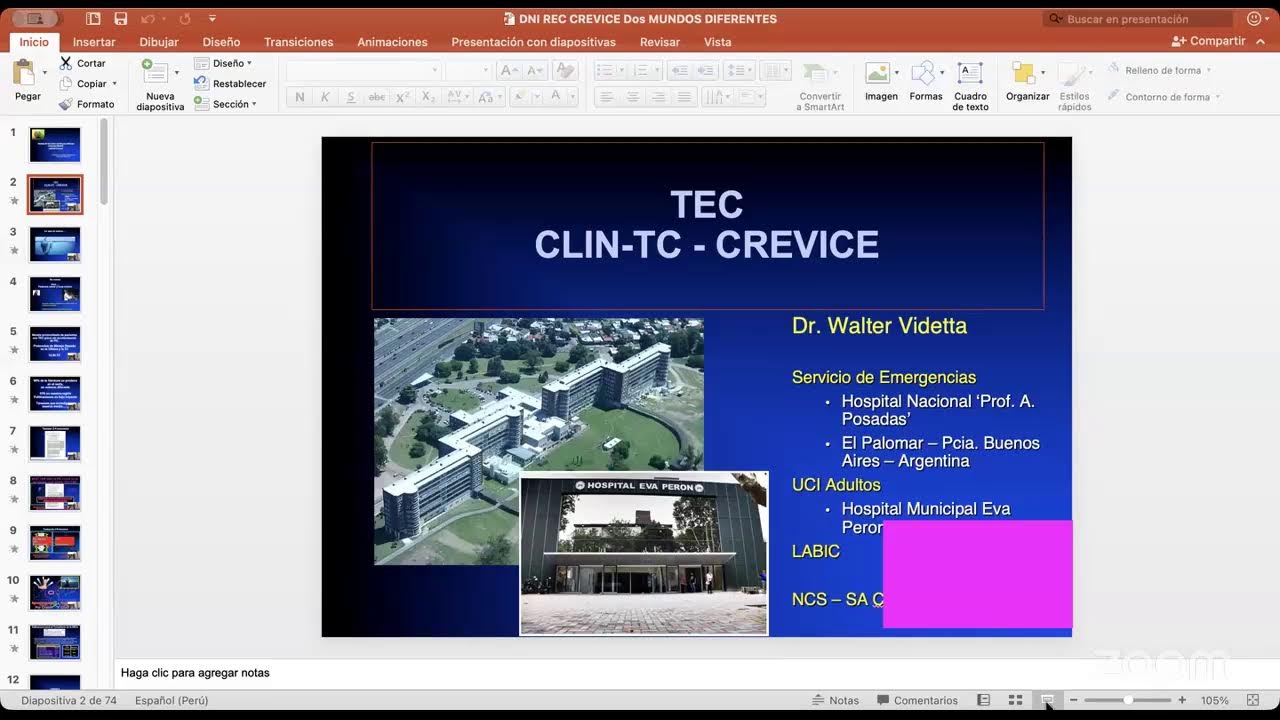The width and height of the screenshot is (1280, 720).
Task: Apply italic with the K button
Action: (x=325, y=97)
